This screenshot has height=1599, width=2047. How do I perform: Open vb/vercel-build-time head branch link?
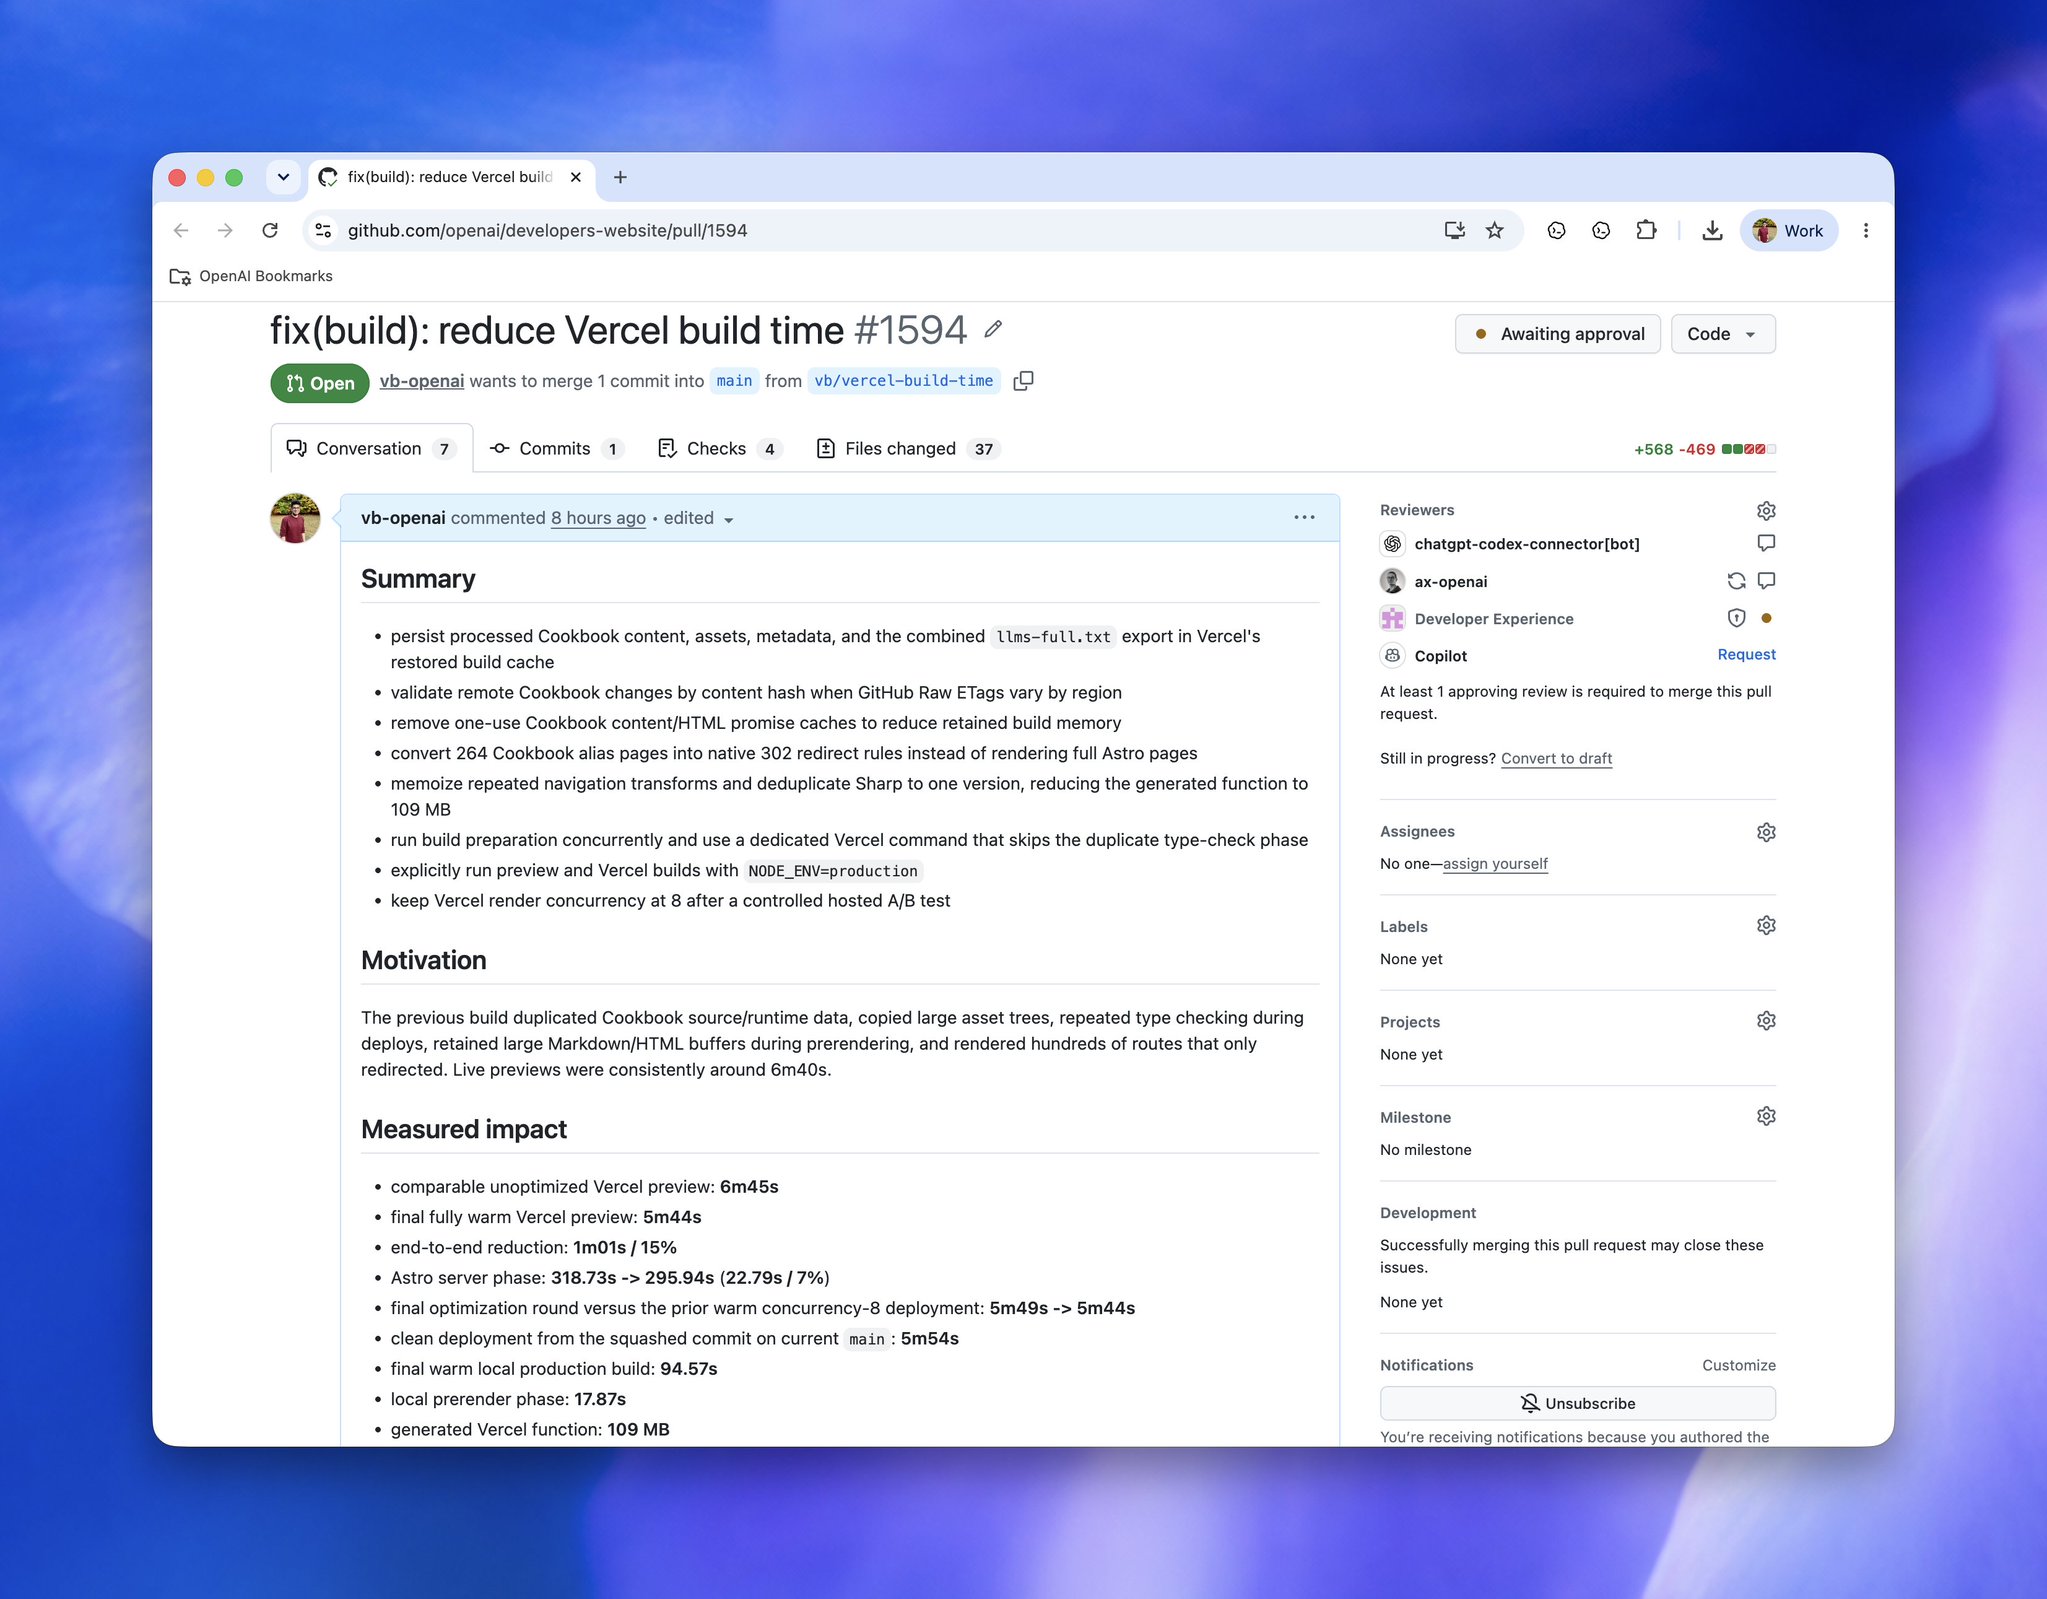coord(903,381)
